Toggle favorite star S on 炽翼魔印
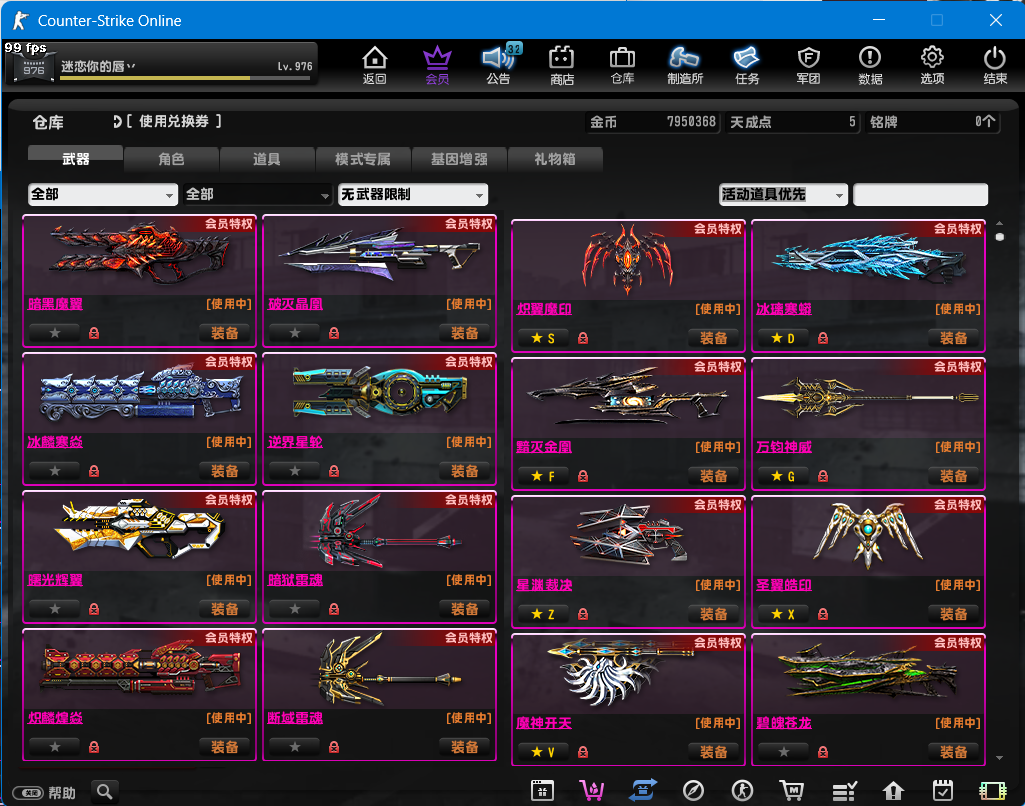The image size is (1025, 806). click(x=543, y=338)
